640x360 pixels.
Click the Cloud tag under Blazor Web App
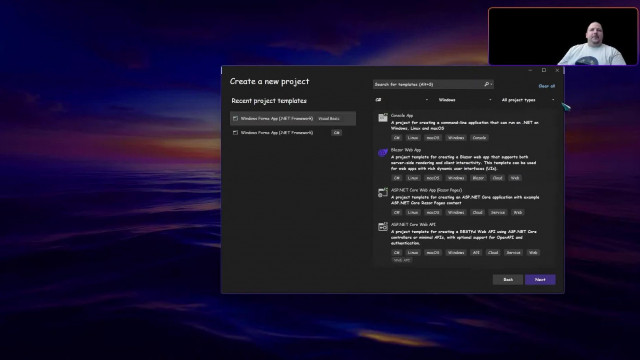pyautogui.click(x=497, y=178)
